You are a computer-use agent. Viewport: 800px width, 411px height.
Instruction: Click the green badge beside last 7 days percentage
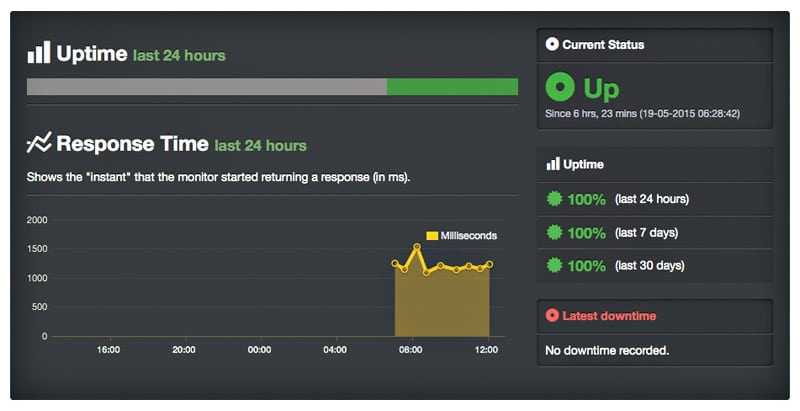point(554,233)
